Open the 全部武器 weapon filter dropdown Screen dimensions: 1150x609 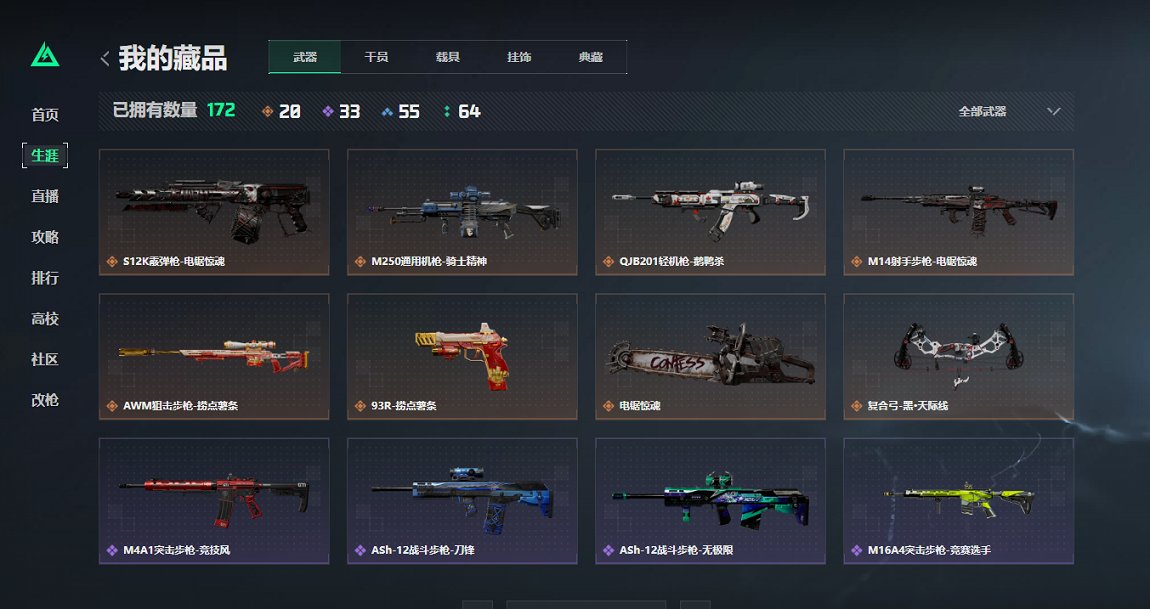[x=1009, y=112]
